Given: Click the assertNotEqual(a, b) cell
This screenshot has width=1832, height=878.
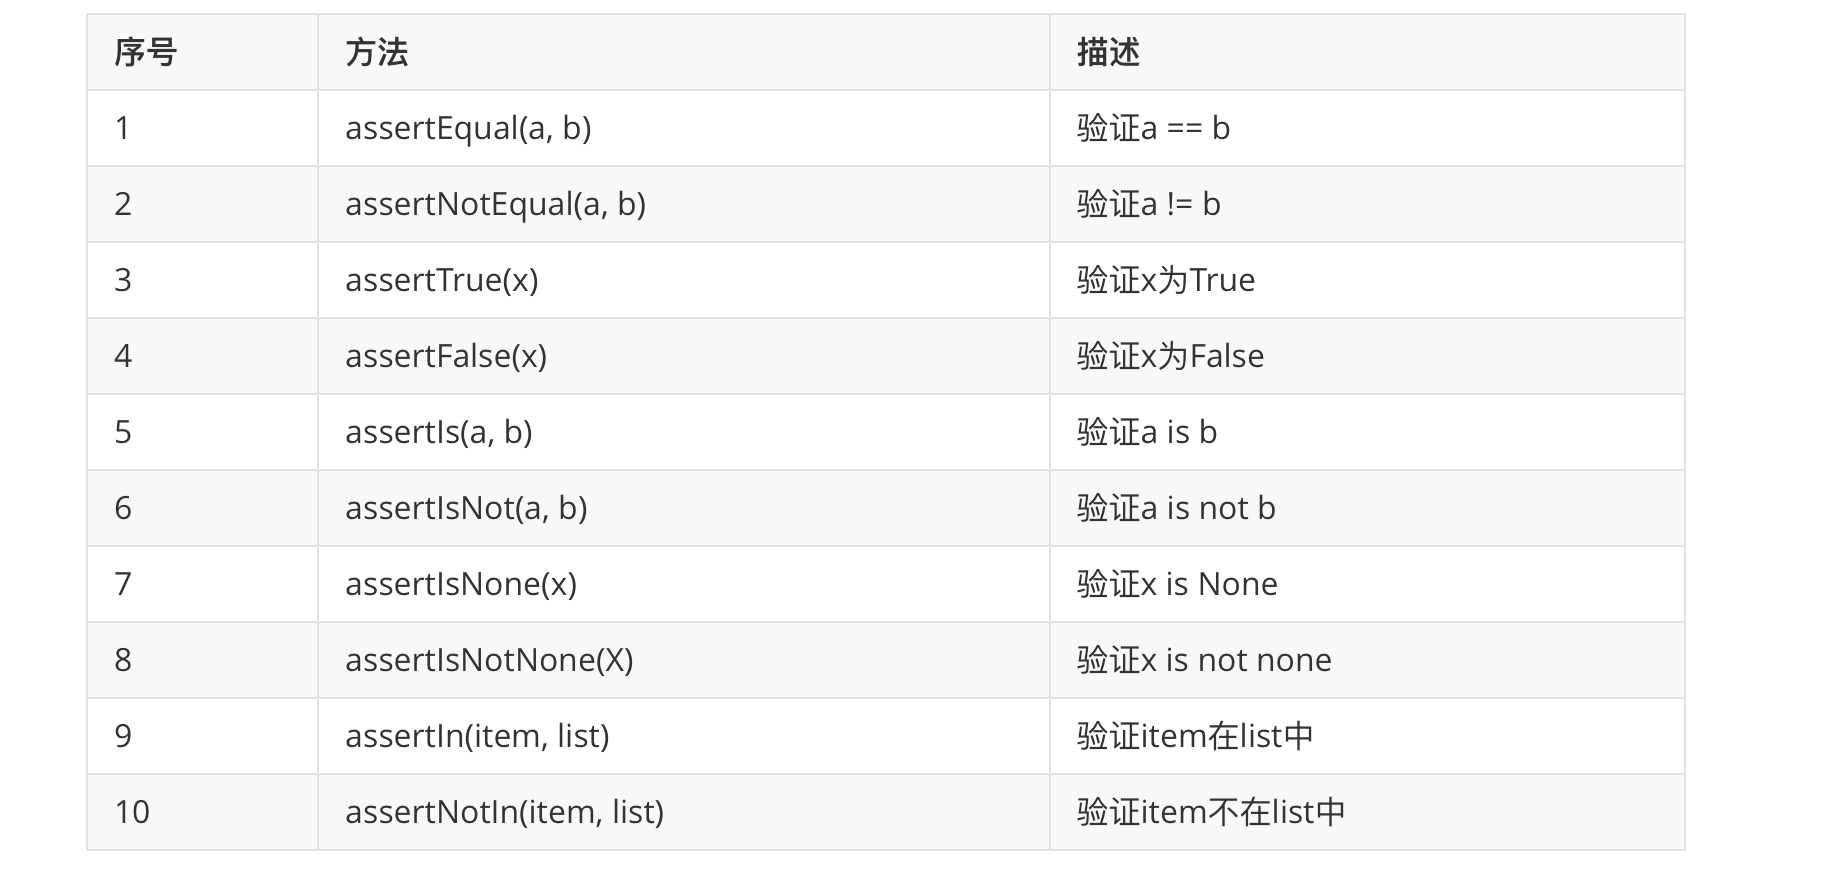Looking at the screenshot, I should [x=495, y=204].
